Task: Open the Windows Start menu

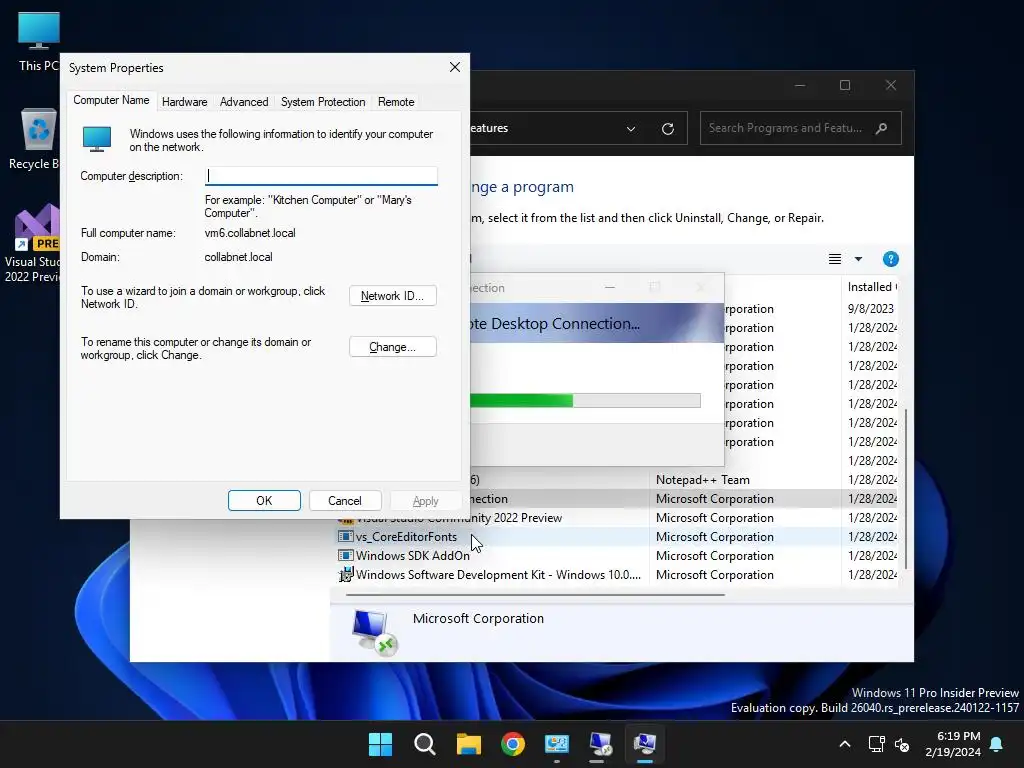Action: click(x=380, y=744)
